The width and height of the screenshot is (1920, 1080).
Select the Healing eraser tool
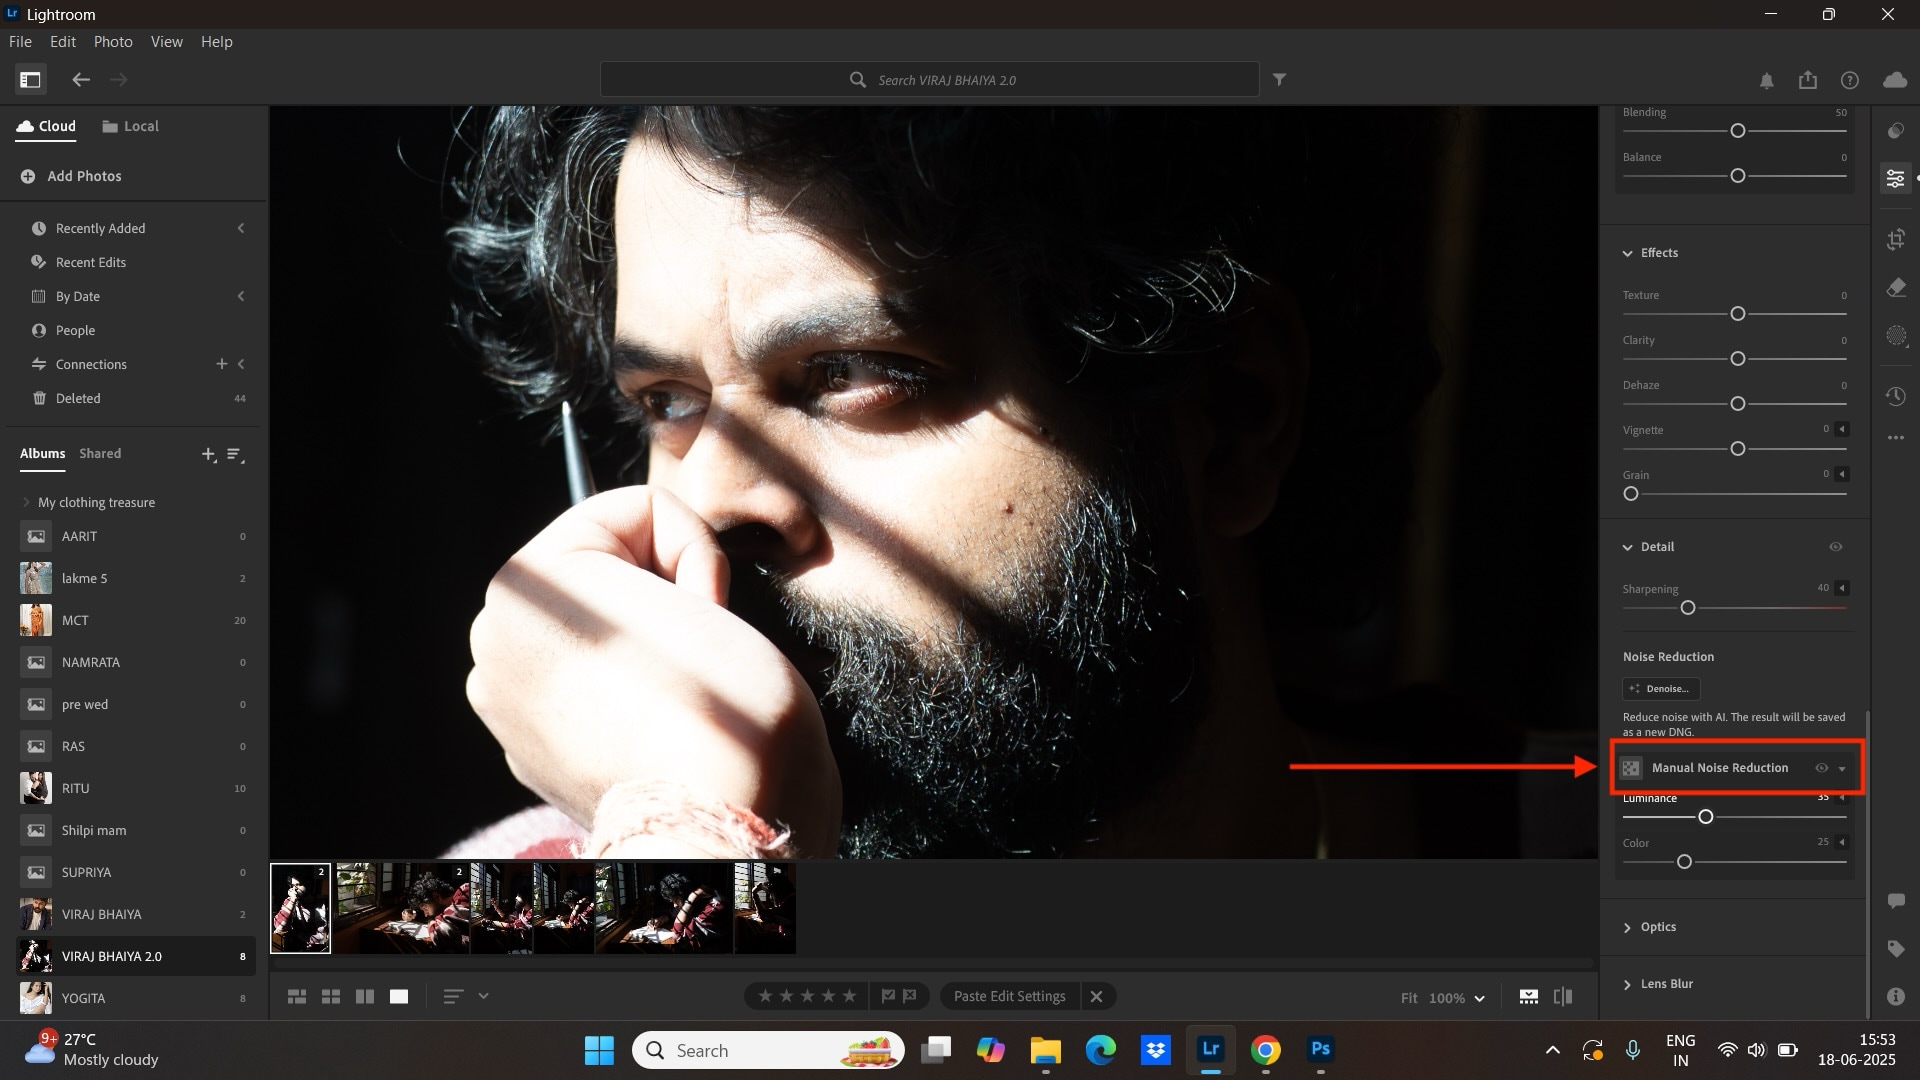click(1896, 288)
